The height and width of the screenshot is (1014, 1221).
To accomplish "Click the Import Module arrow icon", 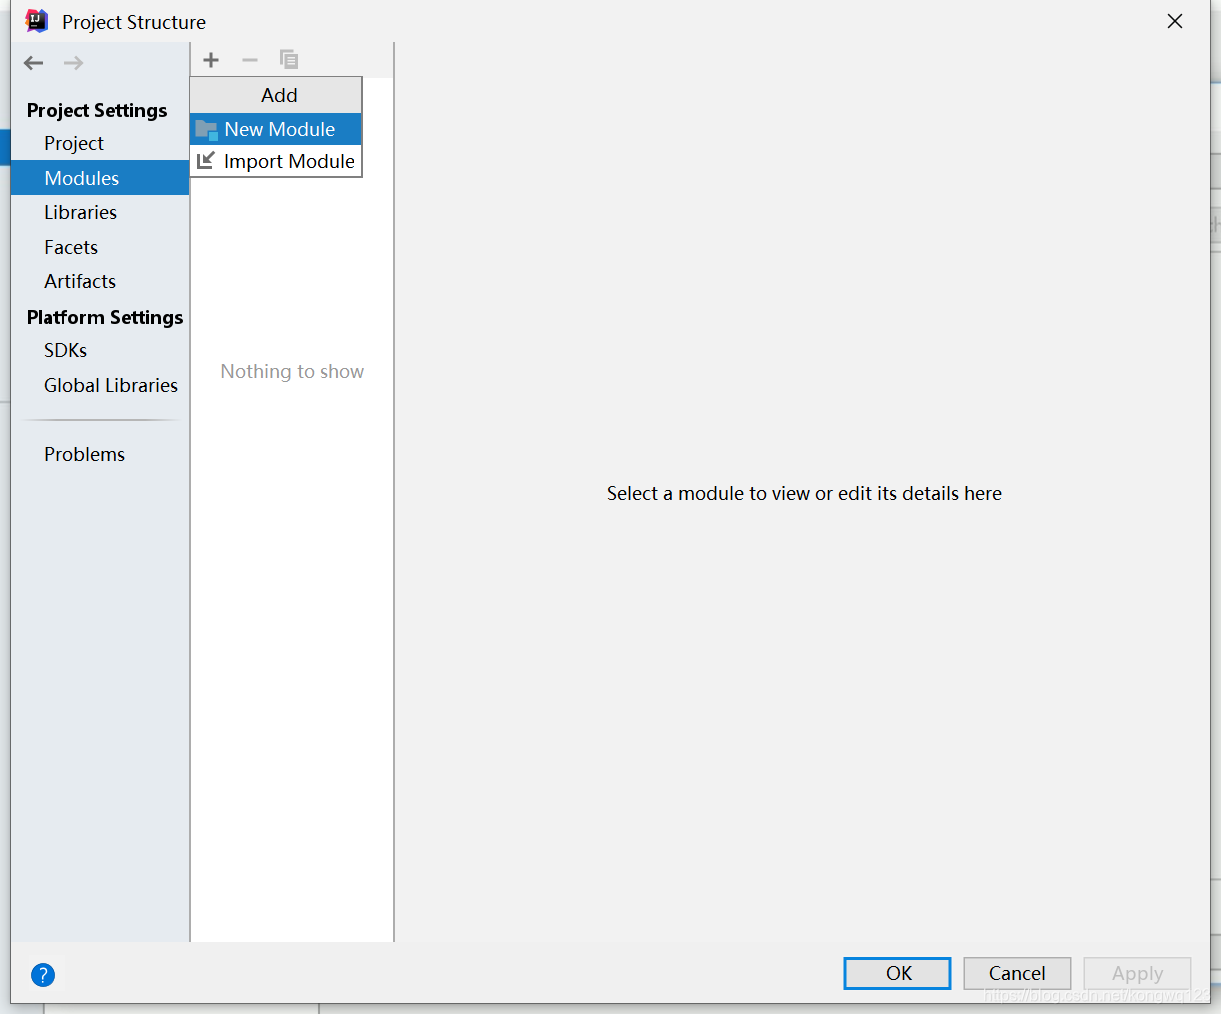I will coord(206,160).
